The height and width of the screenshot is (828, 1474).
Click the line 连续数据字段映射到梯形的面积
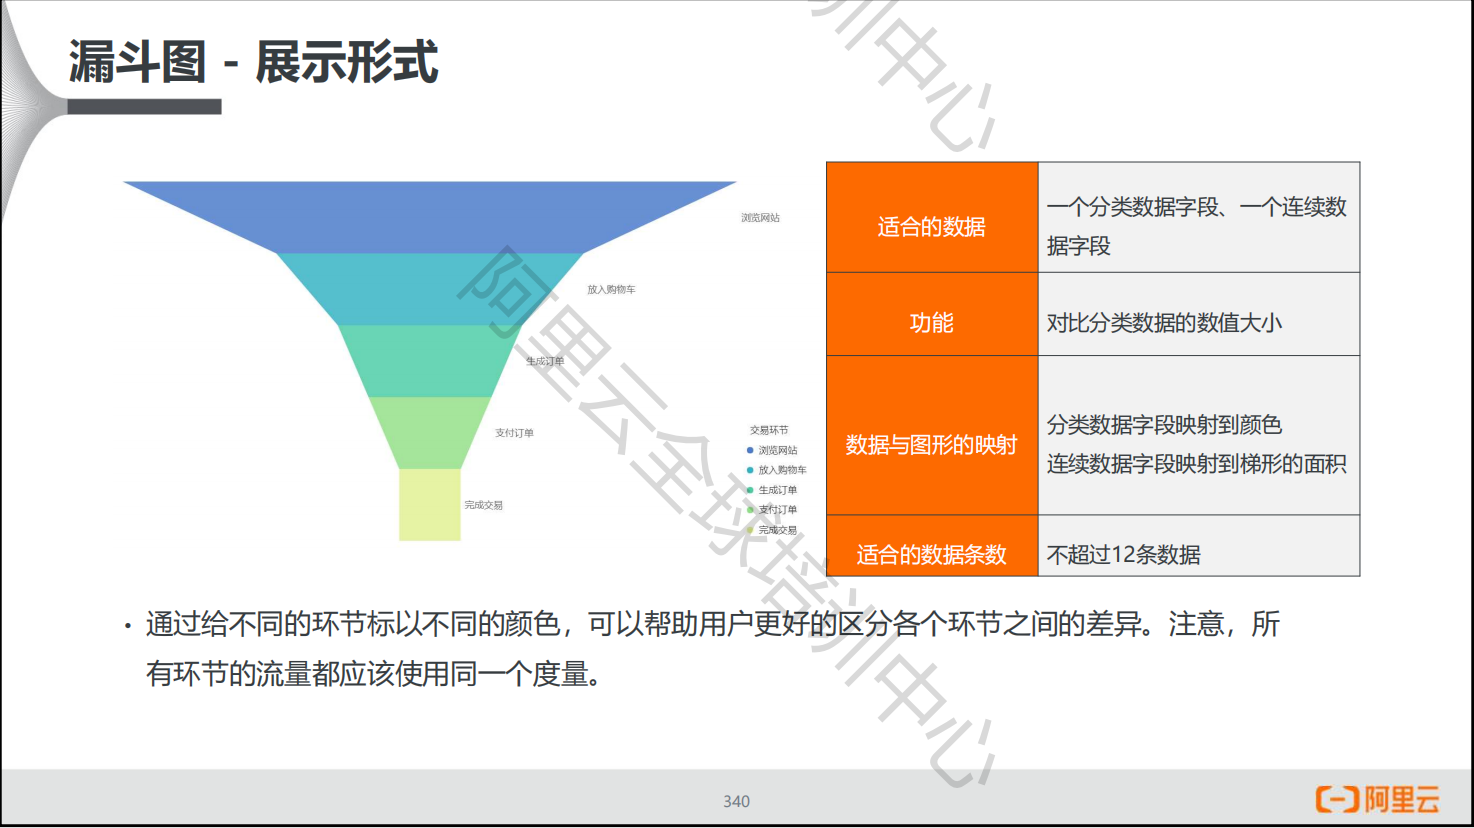1196,464
